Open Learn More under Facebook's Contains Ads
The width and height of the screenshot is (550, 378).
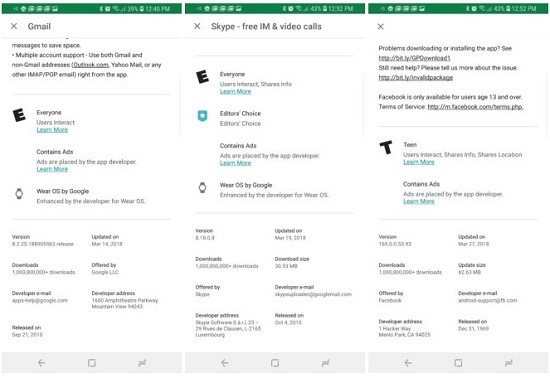coord(419,201)
